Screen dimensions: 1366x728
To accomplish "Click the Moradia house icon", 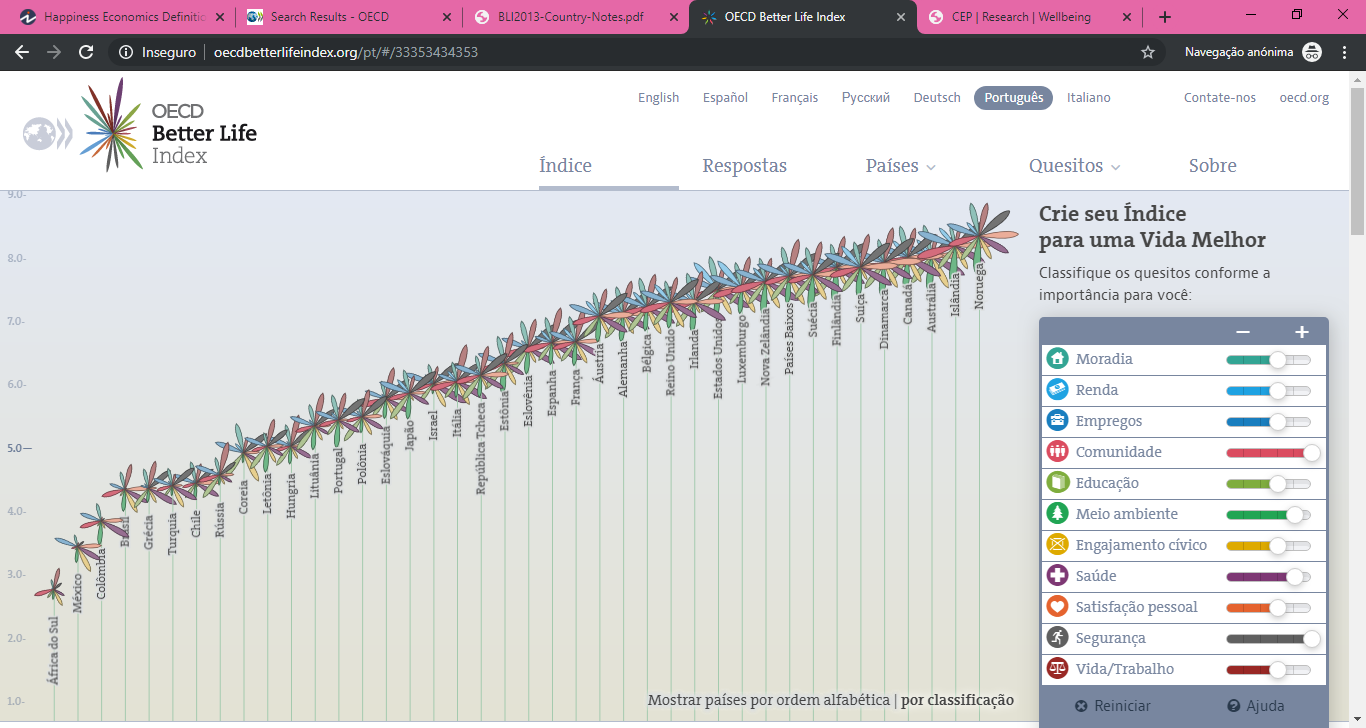I will 1057,359.
